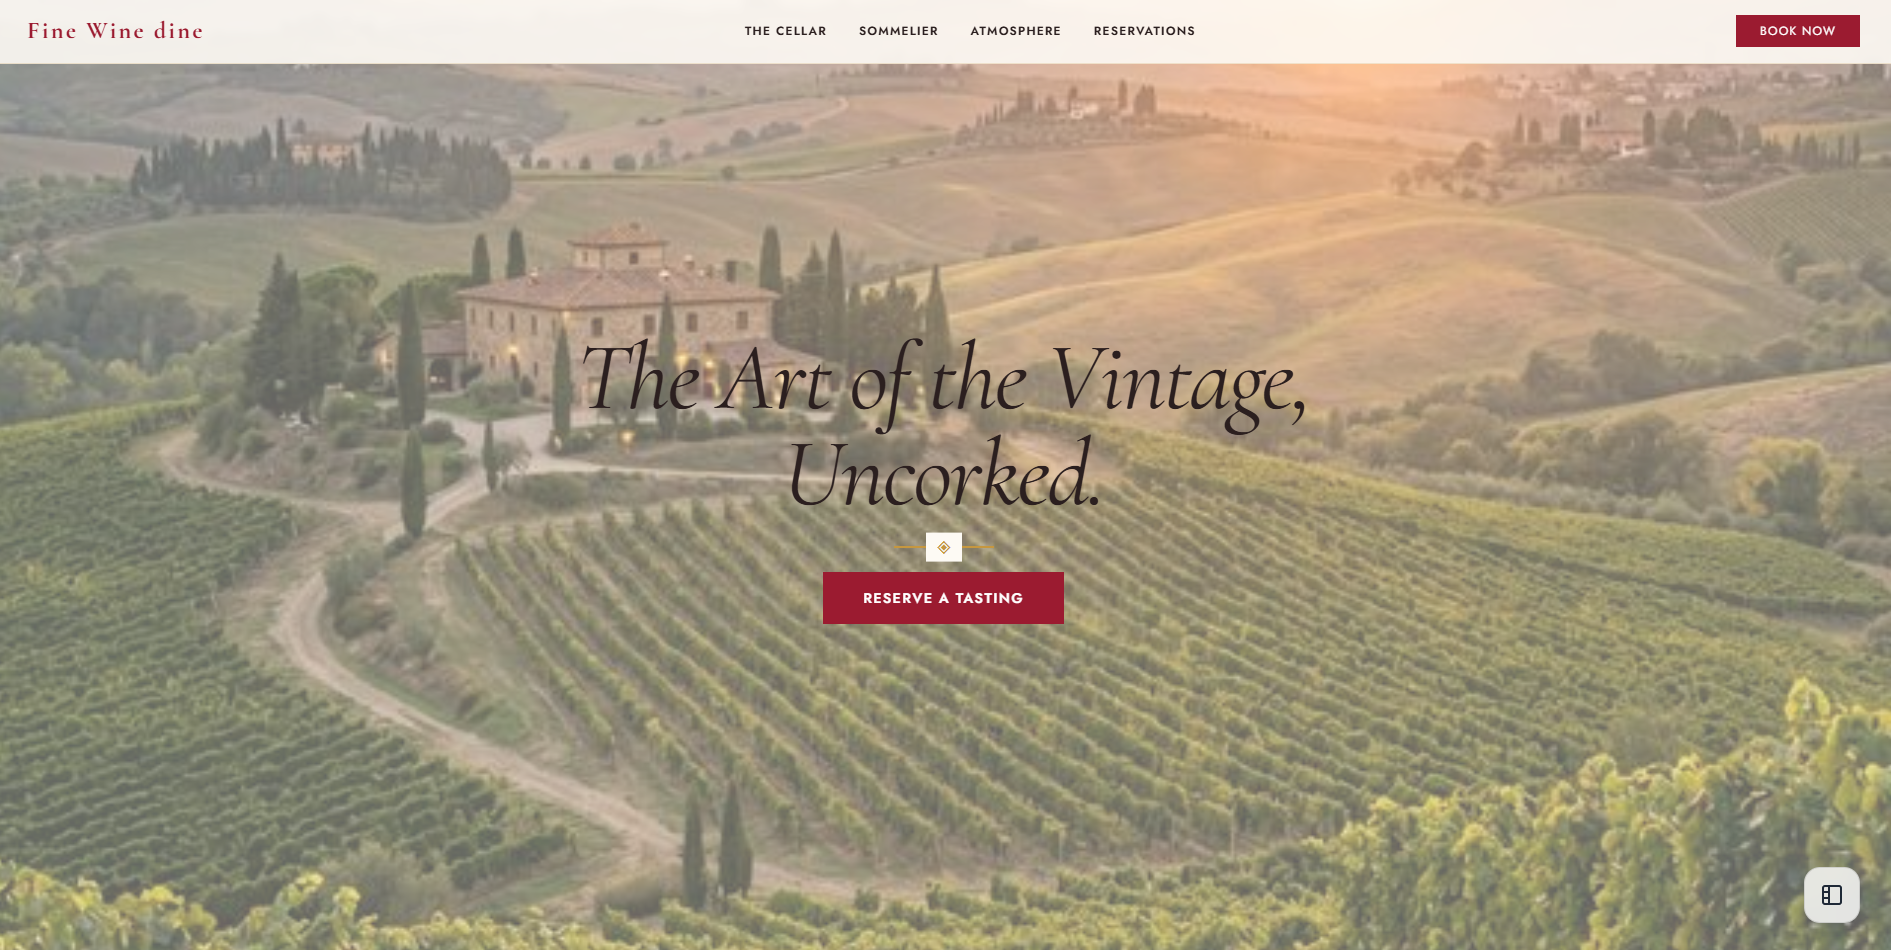1891x950 pixels.
Task: Open The Cellar menu item
Action: 785,31
